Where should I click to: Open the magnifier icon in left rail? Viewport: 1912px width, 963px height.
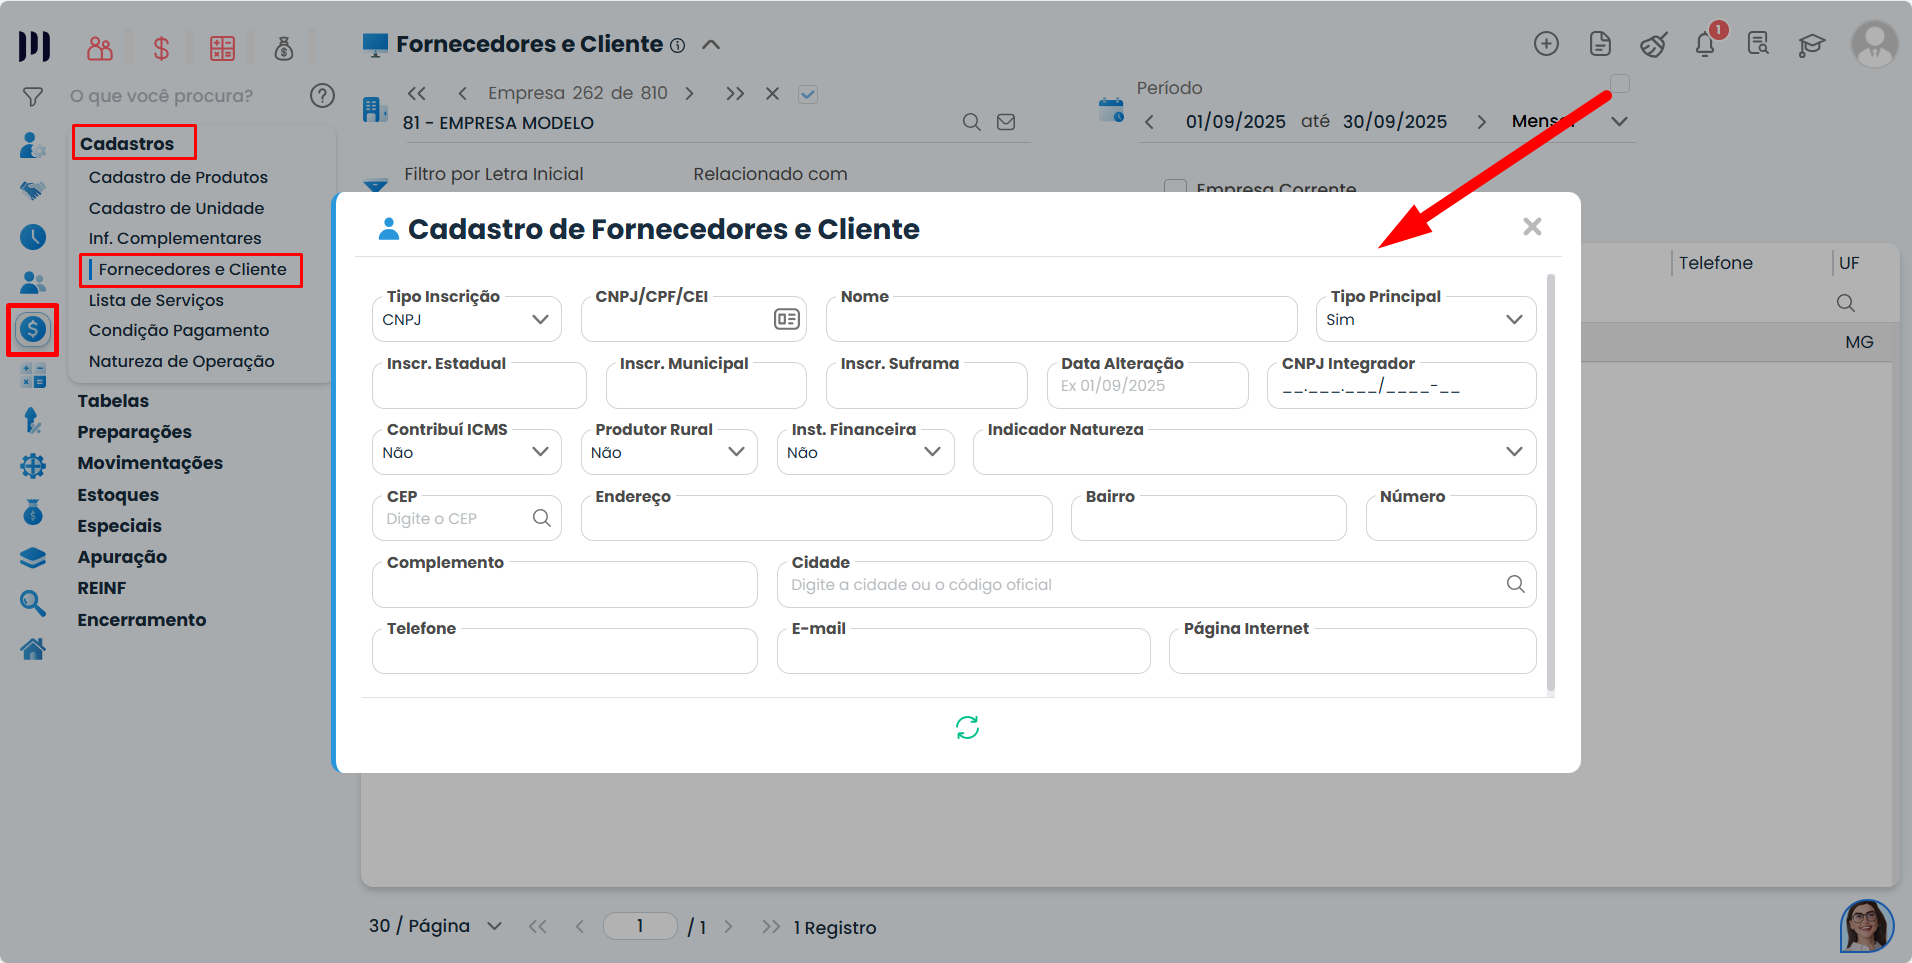point(33,603)
